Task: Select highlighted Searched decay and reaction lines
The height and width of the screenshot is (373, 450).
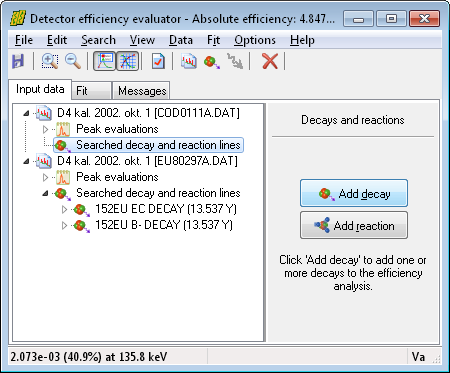Action: click(x=158, y=145)
